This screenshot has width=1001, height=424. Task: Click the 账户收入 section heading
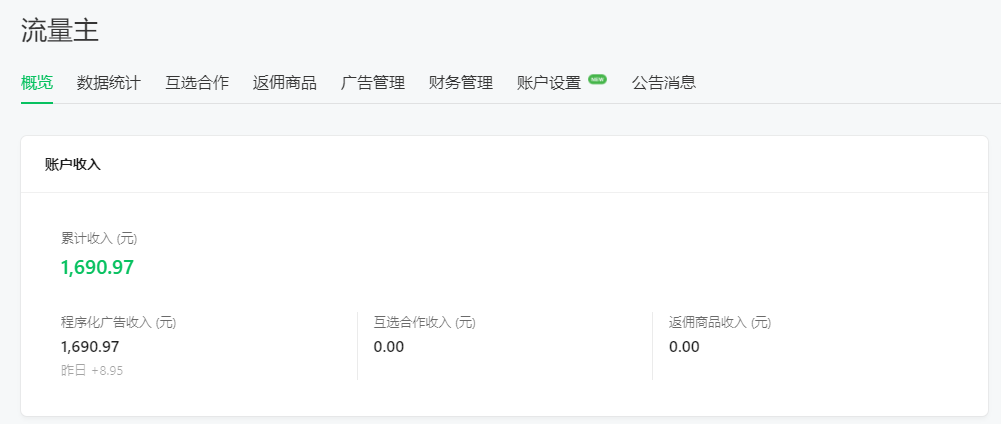[73, 164]
